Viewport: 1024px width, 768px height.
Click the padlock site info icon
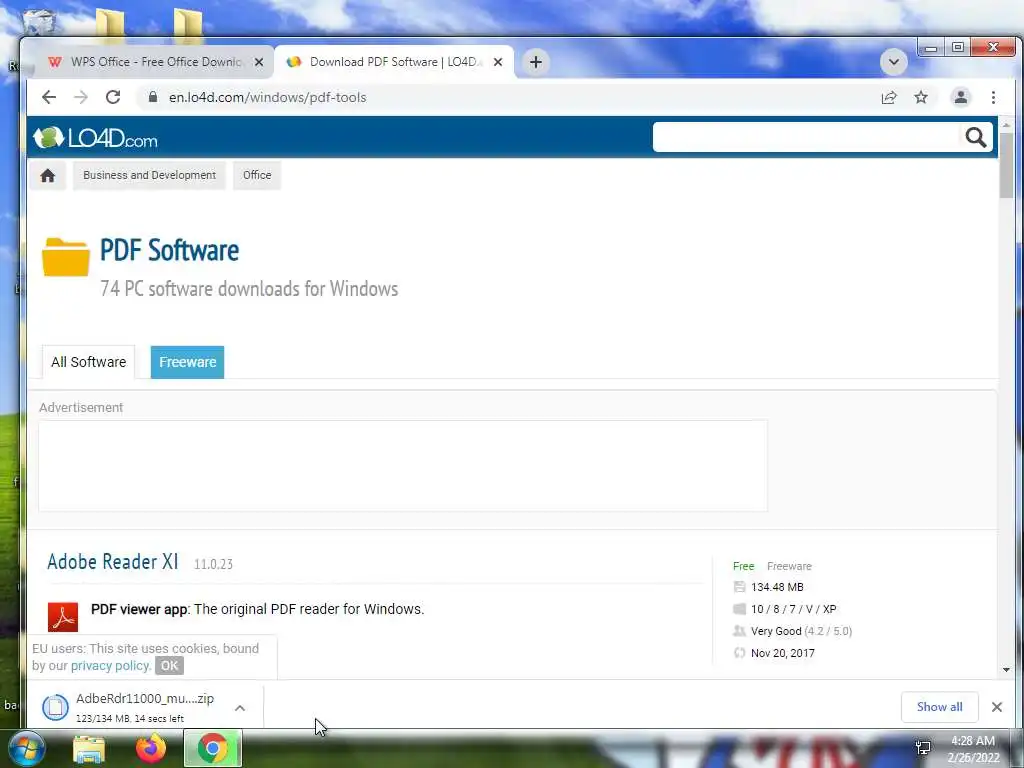(x=153, y=97)
